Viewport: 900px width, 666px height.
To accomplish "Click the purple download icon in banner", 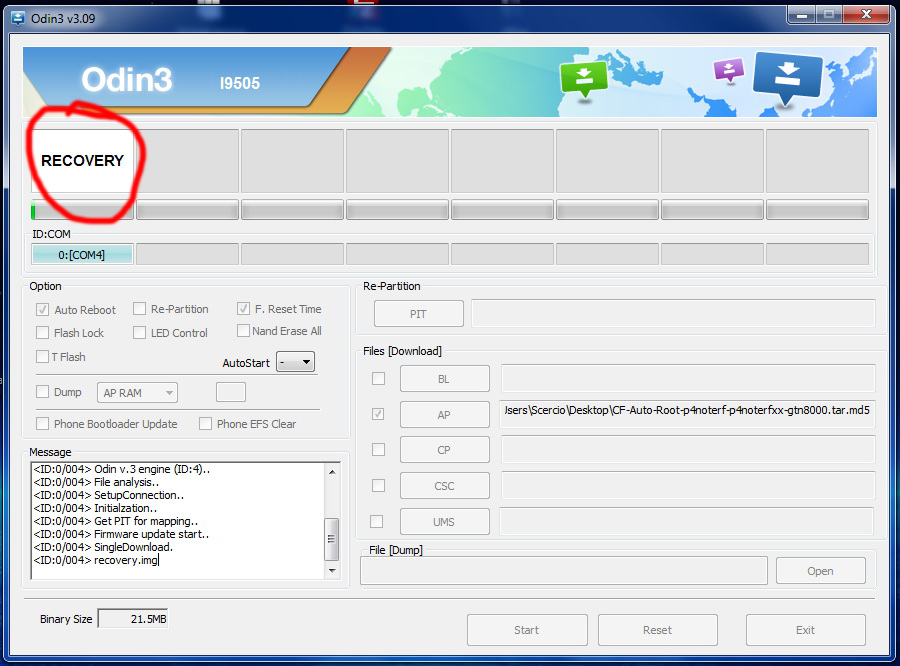I will click(x=728, y=70).
